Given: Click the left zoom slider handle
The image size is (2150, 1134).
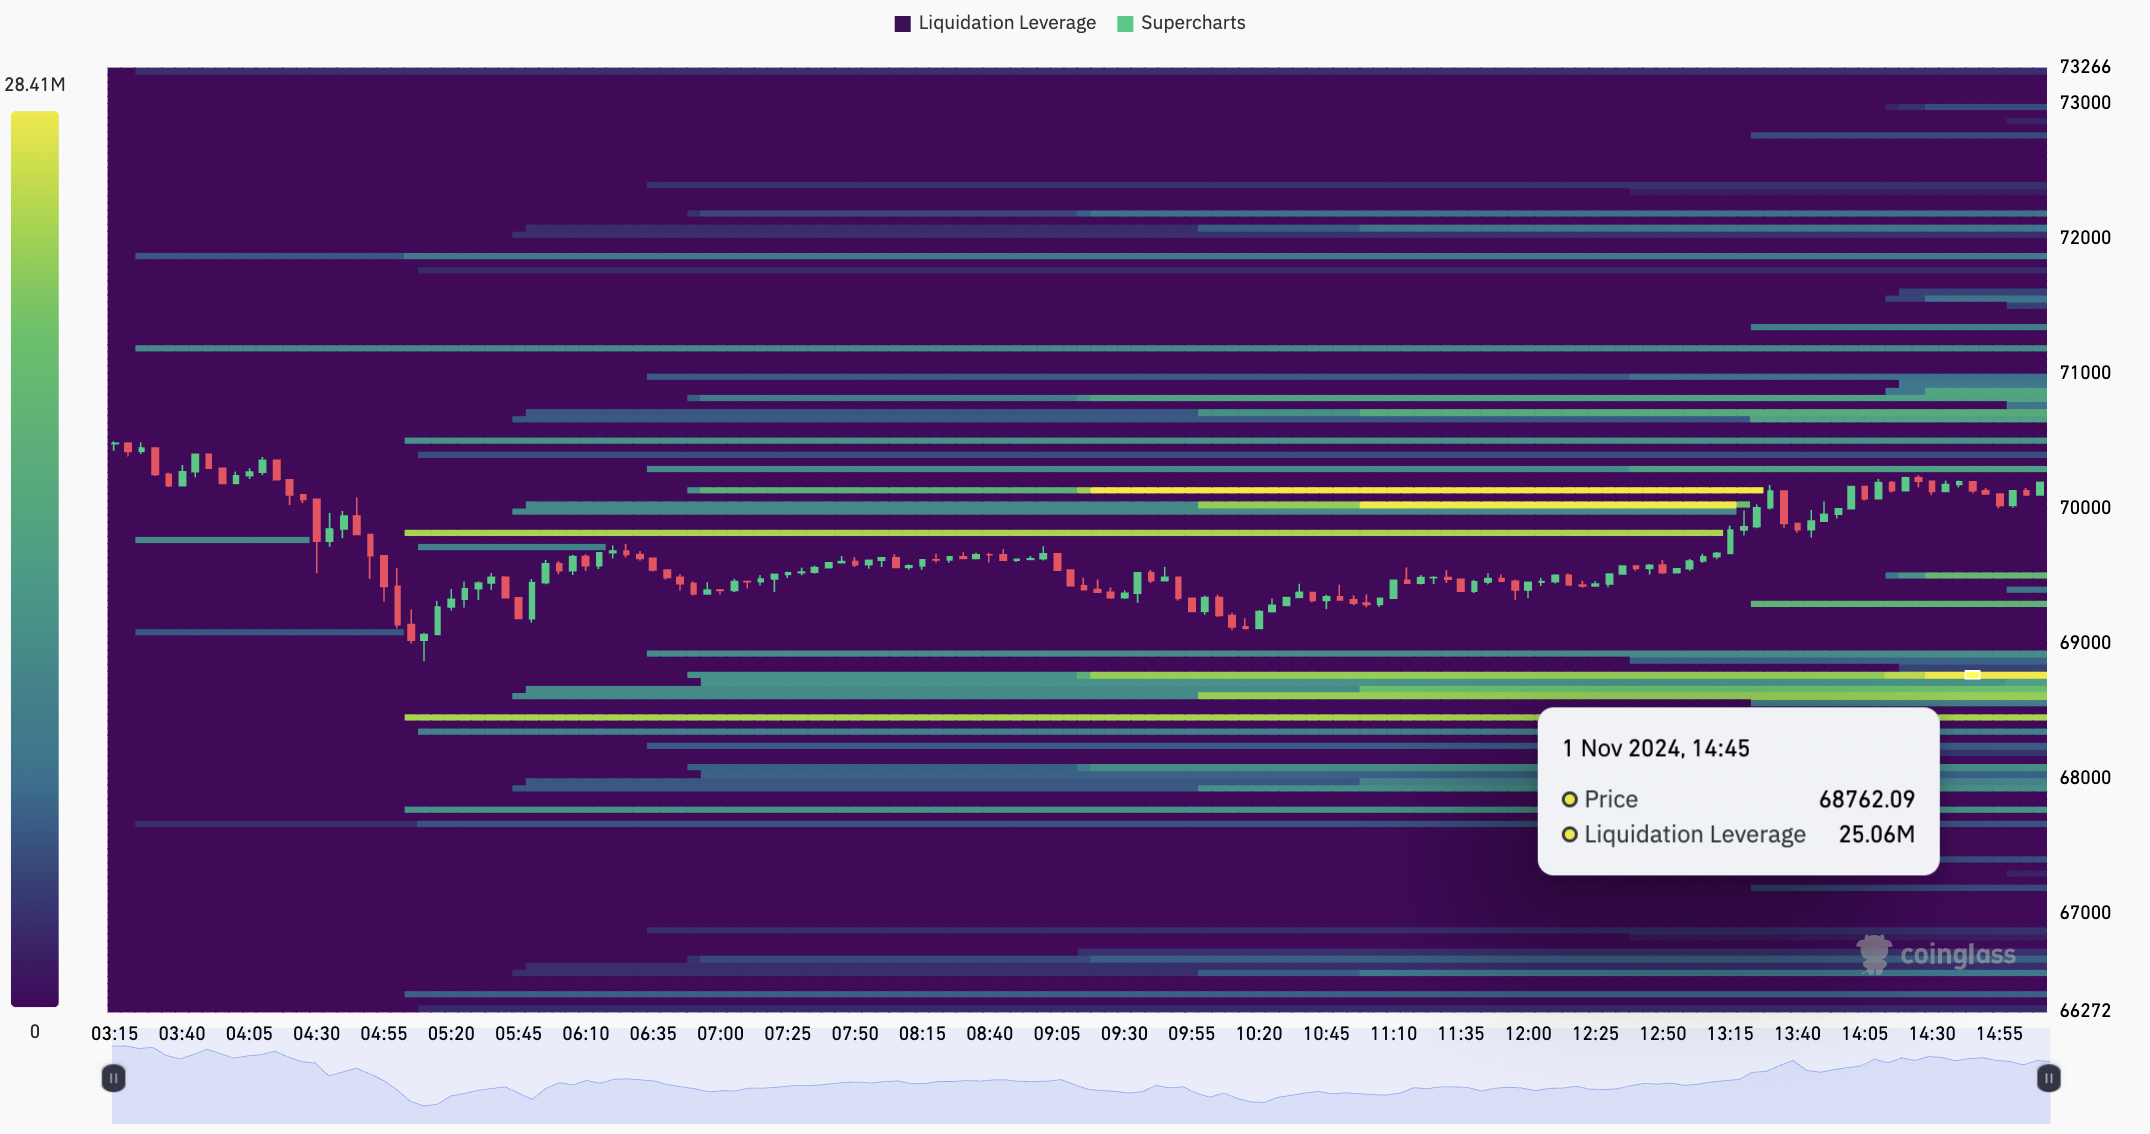Looking at the screenshot, I should pyautogui.click(x=114, y=1078).
